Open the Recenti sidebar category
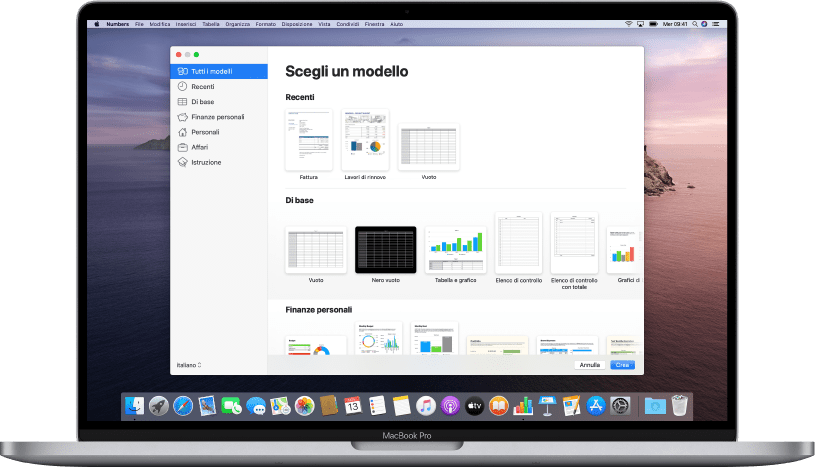The image size is (817, 468). (219, 87)
